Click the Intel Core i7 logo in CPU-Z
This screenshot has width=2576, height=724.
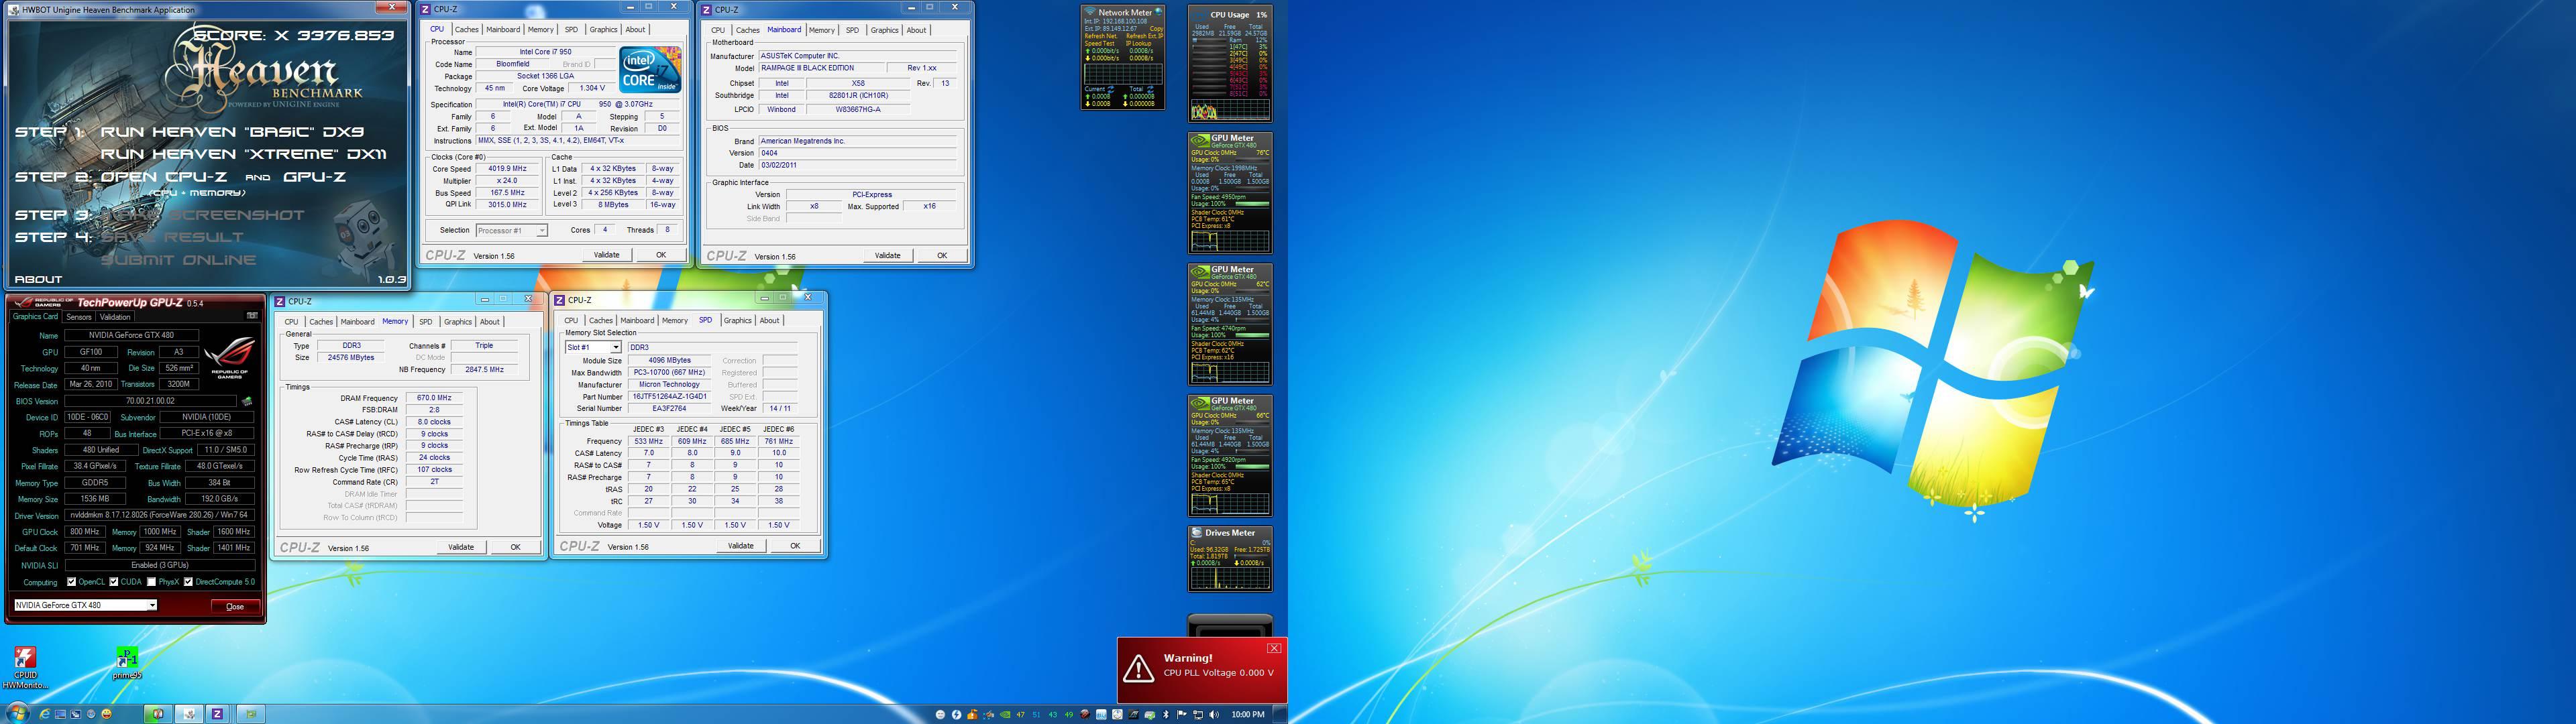pos(650,69)
